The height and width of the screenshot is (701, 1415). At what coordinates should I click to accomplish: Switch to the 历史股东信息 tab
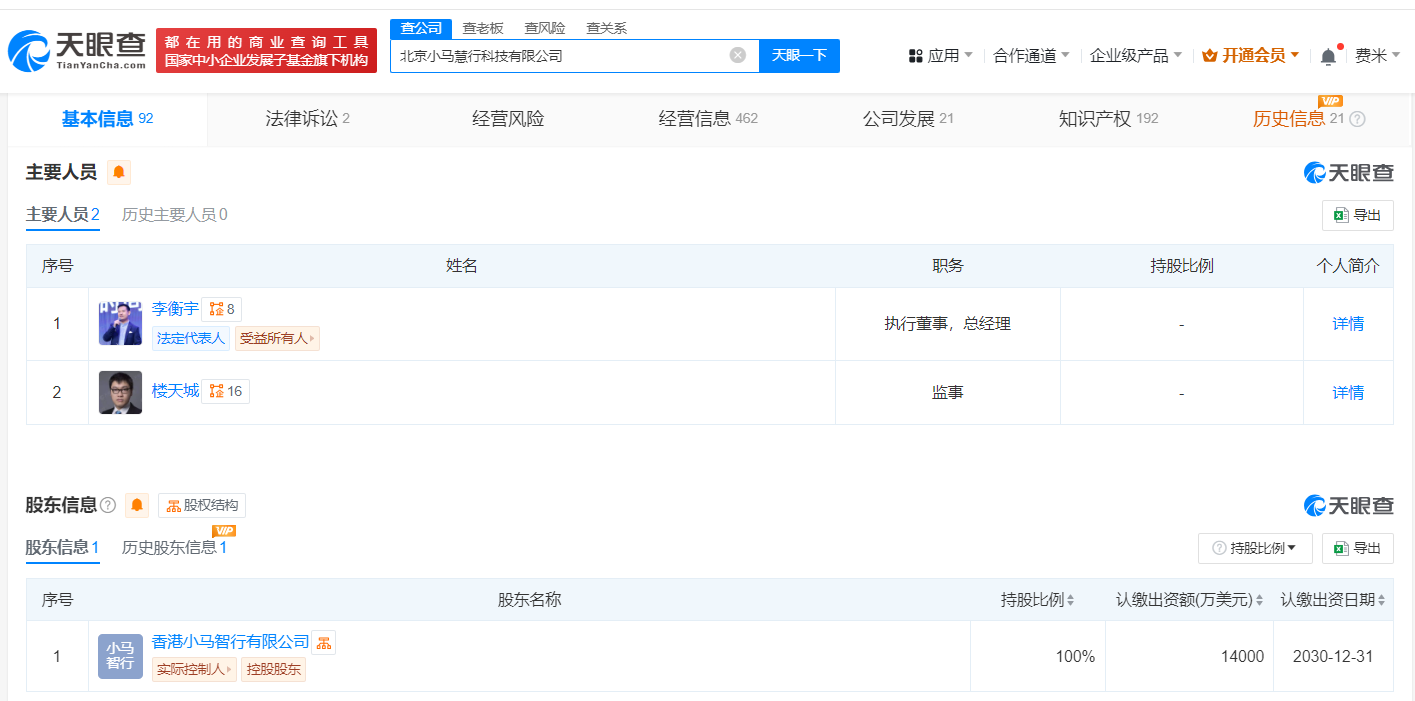[x=175, y=548]
